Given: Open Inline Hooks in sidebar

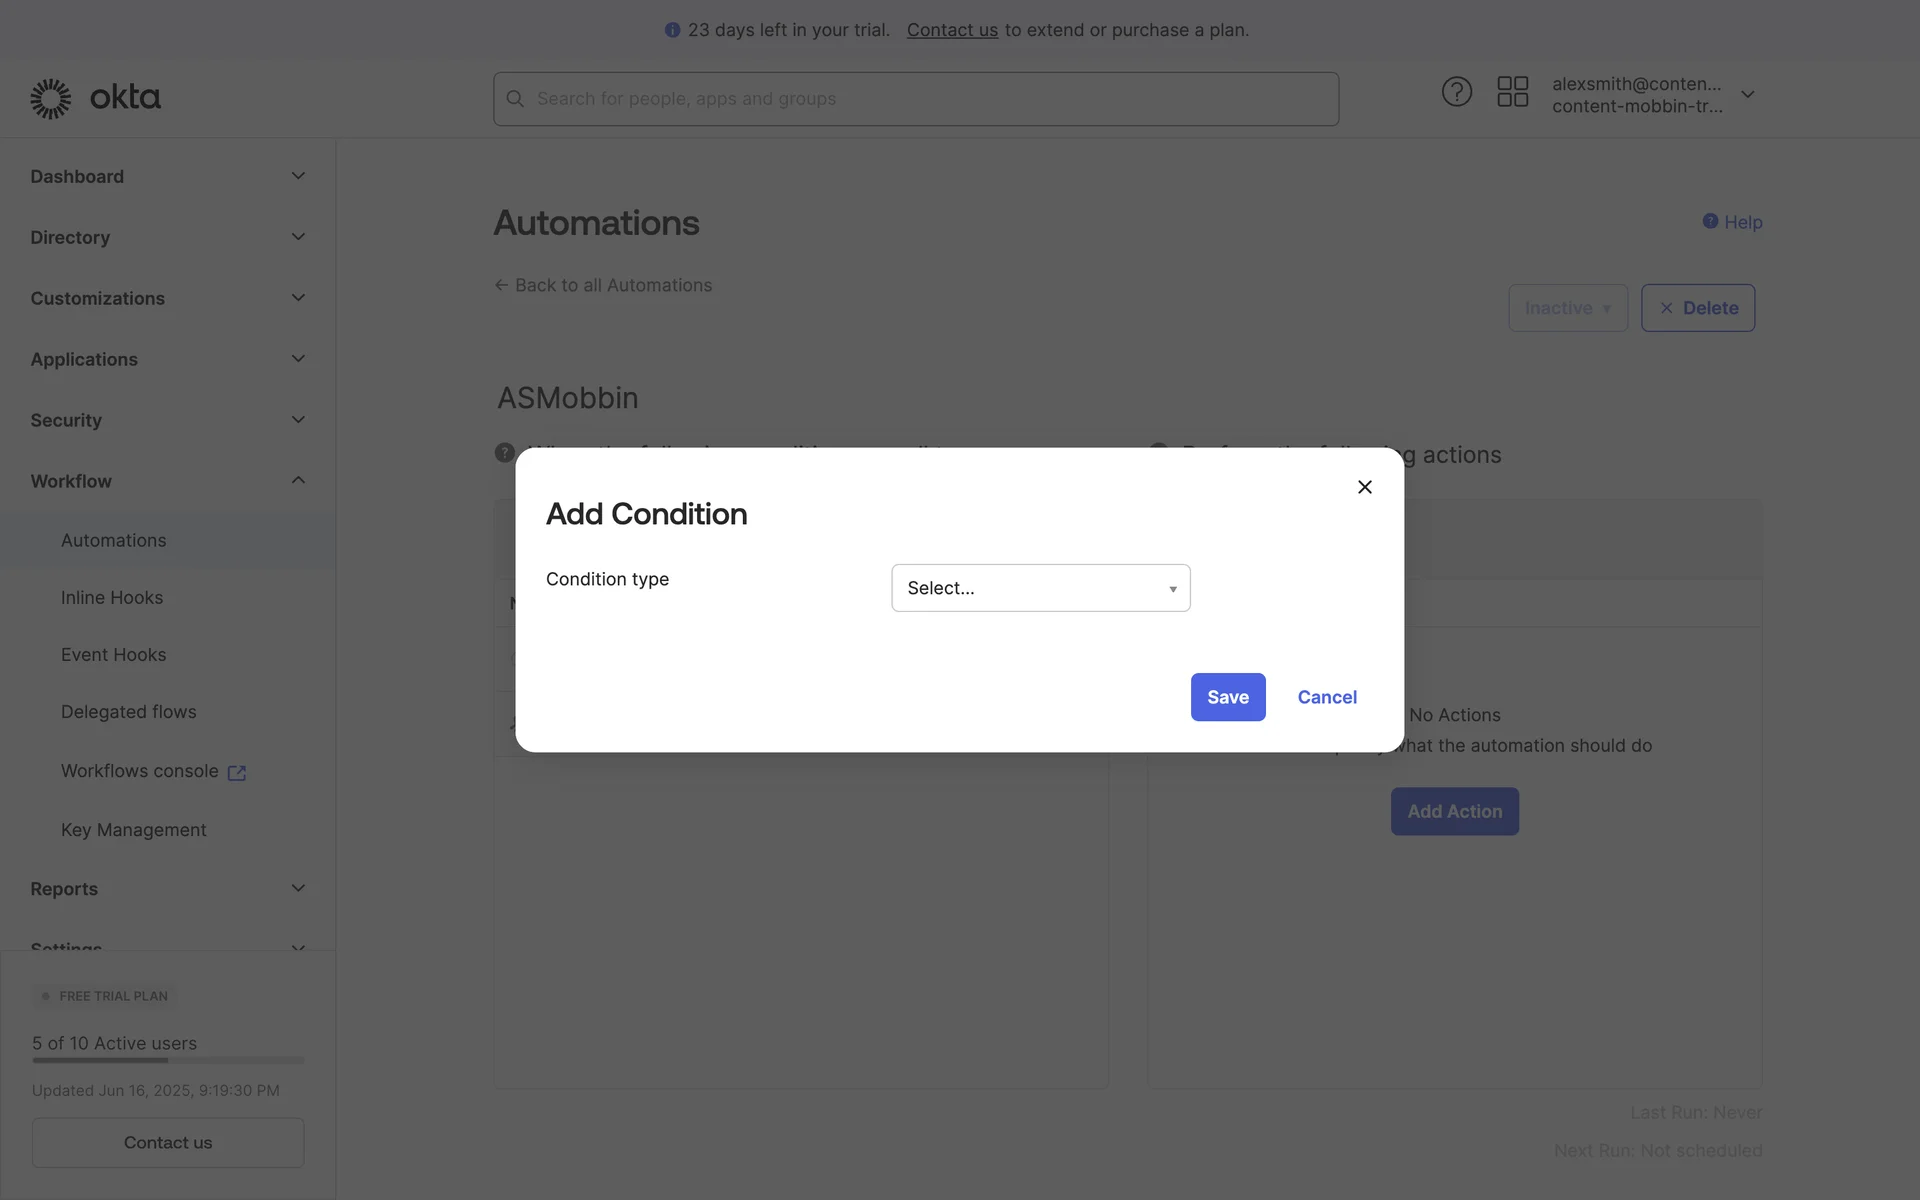Looking at the screenshot, I should click(x=112, y=597).
